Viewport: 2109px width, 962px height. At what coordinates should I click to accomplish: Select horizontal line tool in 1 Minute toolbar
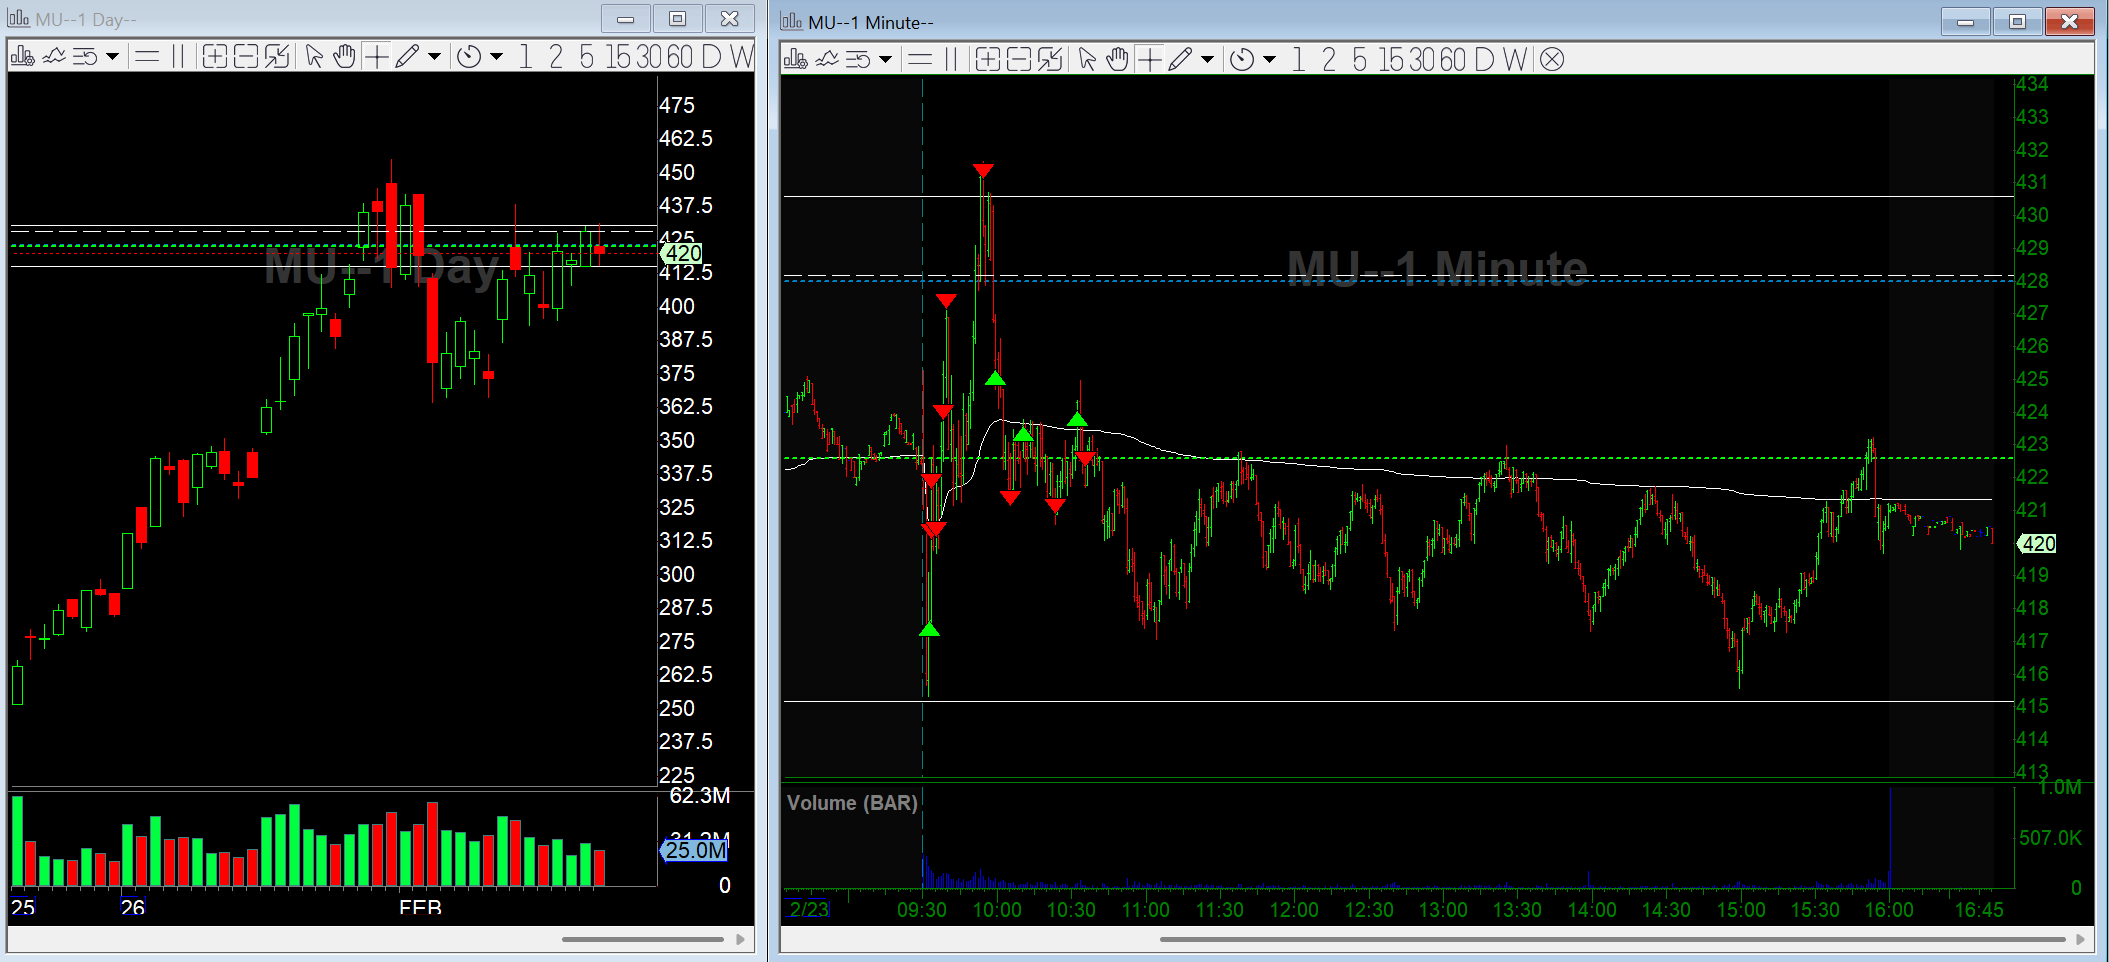click(x=920, y=59)
